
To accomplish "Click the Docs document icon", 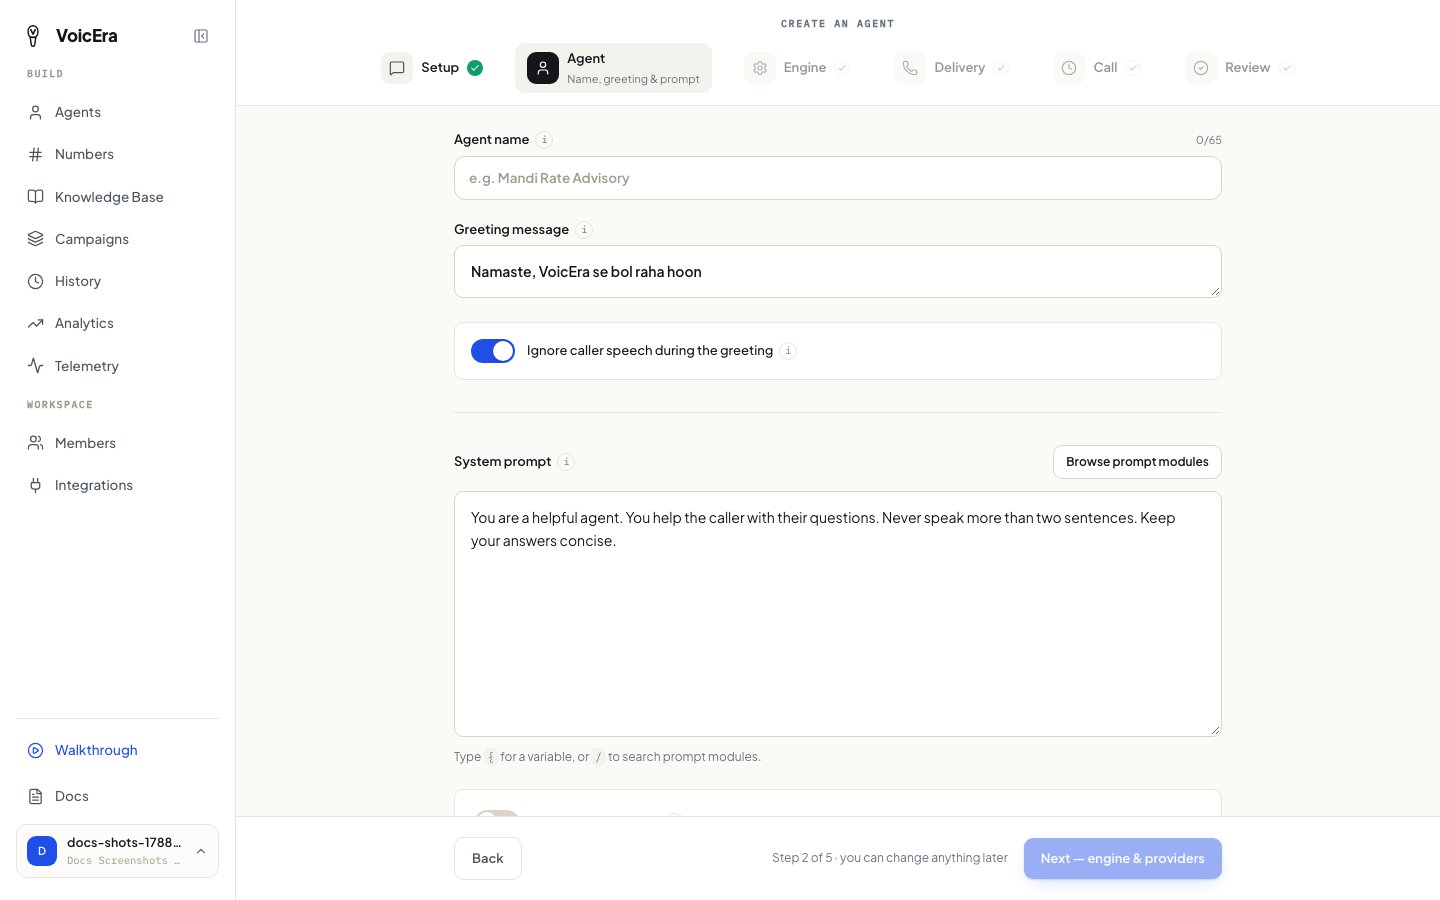I will click(35, 796).
